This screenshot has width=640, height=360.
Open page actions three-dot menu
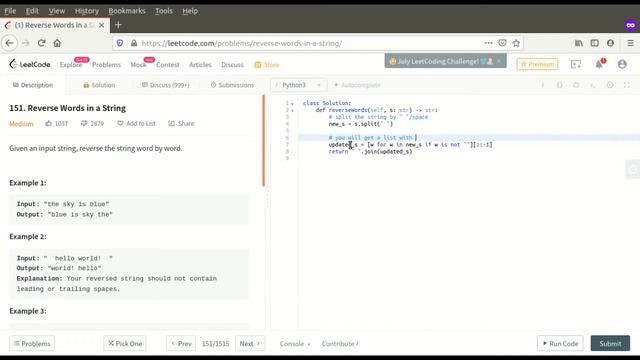tap(488, 43)
